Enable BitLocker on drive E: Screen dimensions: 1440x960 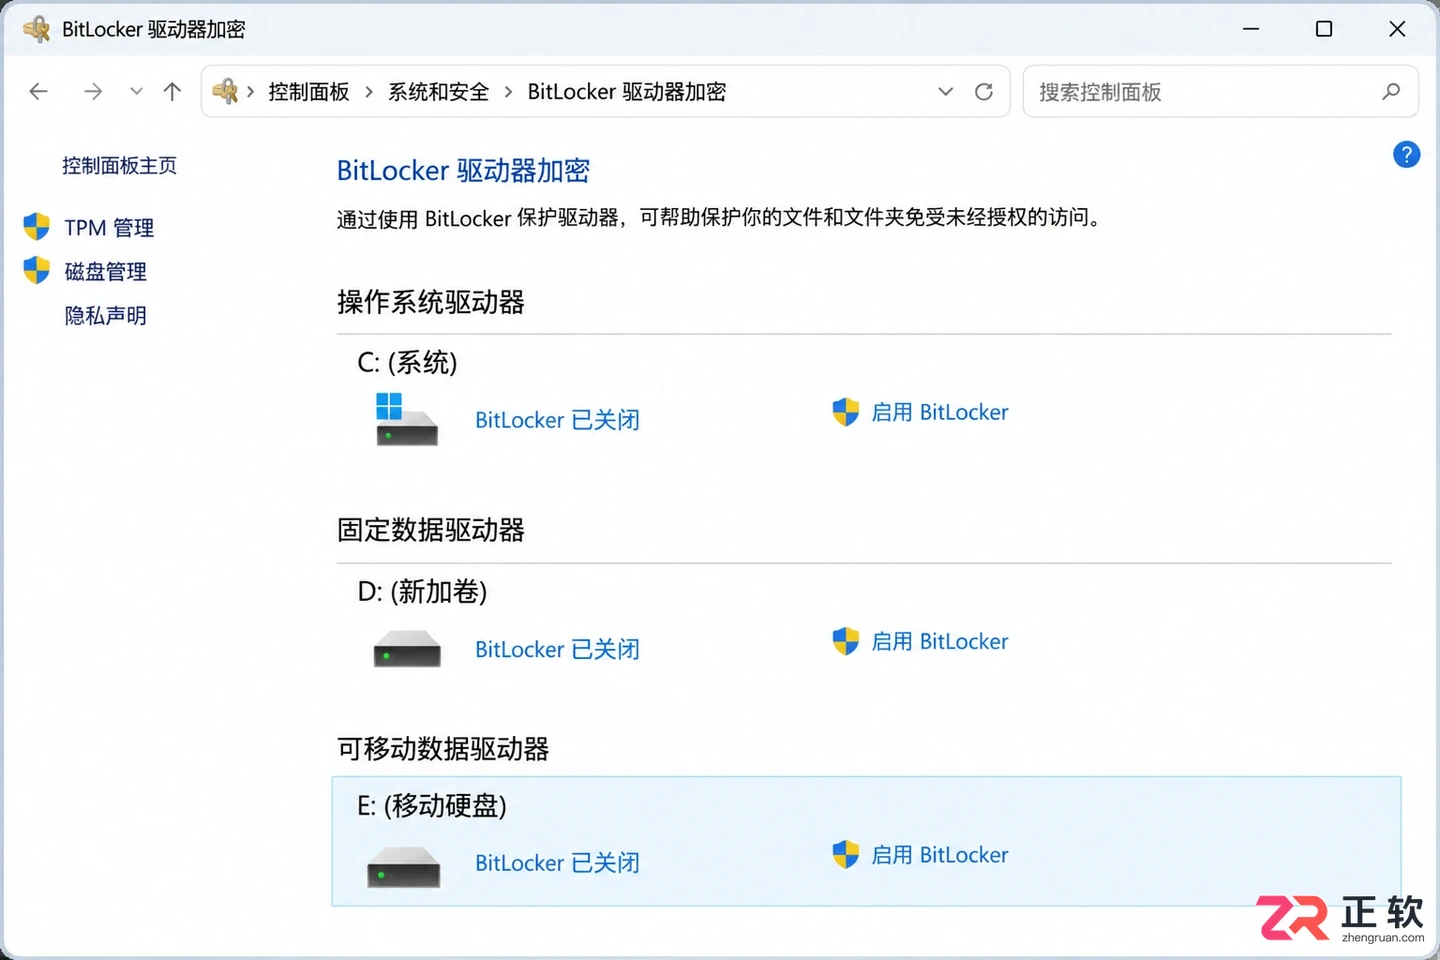click(939, 855)
